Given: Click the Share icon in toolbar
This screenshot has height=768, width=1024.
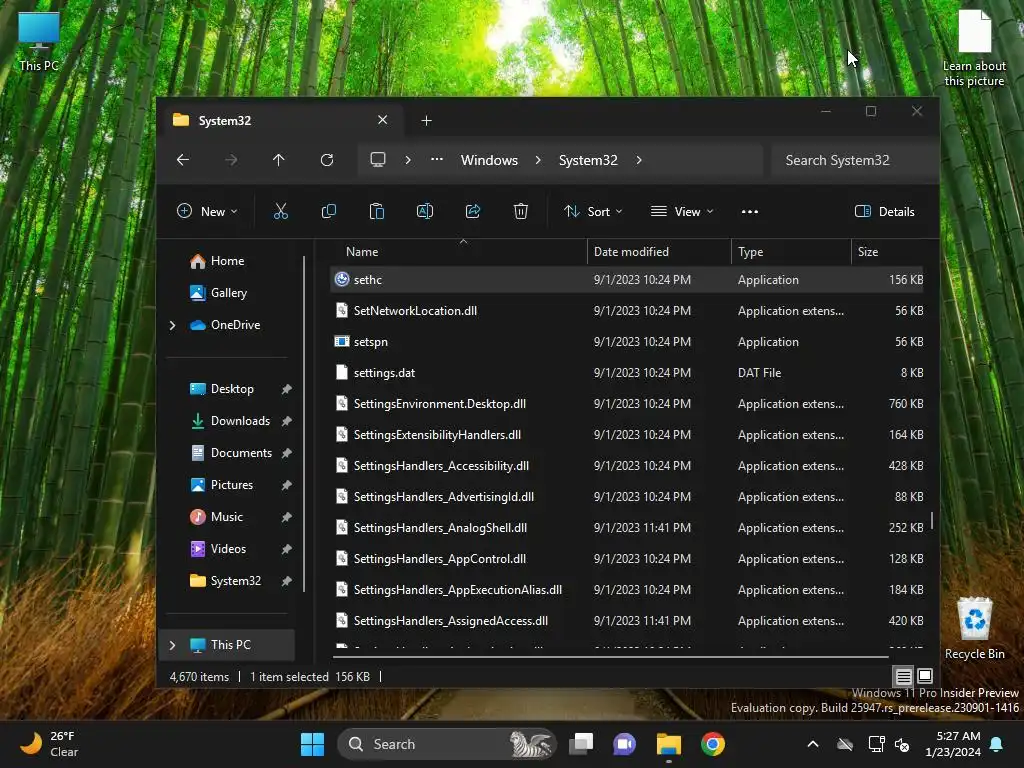Looking at the screenshot, I should pyautogui.click(x=473, y=211).
